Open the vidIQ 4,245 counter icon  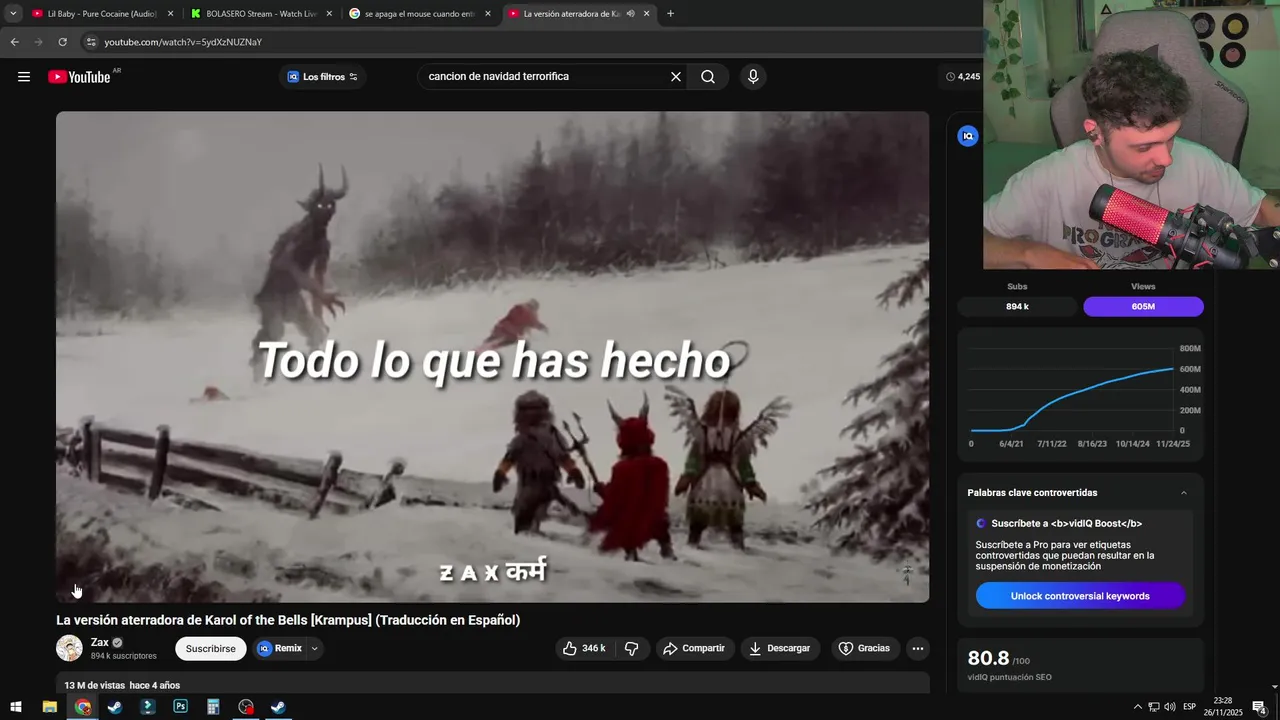[950, 77]
